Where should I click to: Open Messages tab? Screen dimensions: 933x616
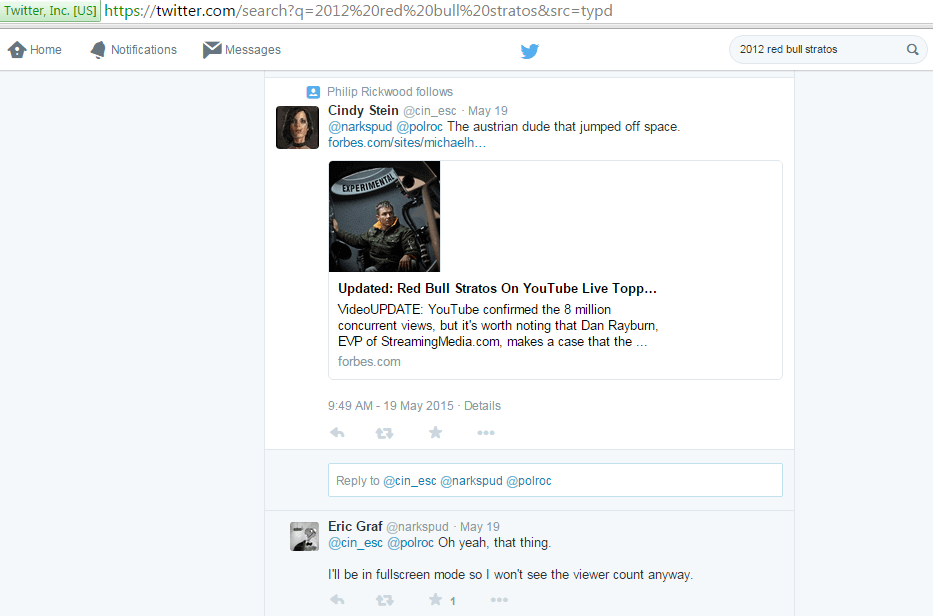point(242,50)
